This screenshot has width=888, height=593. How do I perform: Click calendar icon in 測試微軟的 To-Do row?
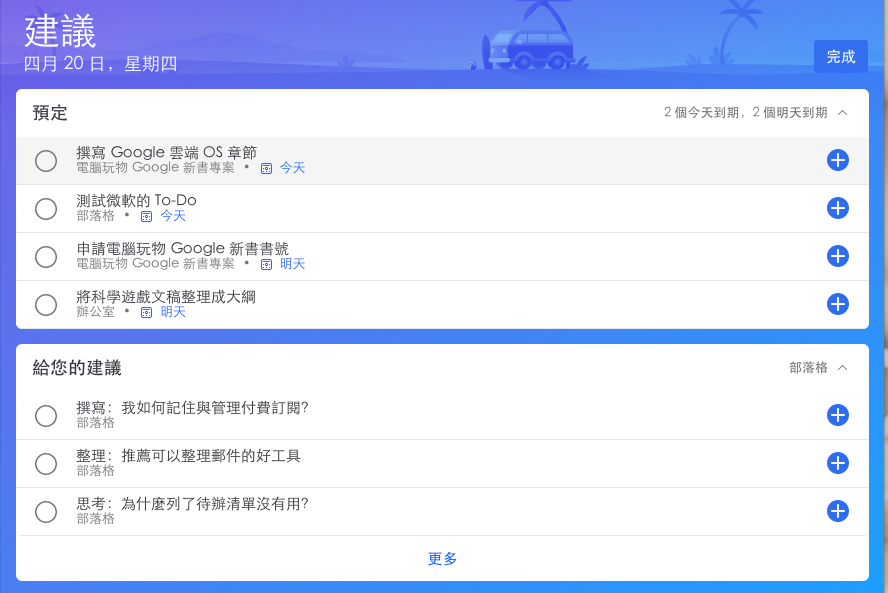pos(146,216)
